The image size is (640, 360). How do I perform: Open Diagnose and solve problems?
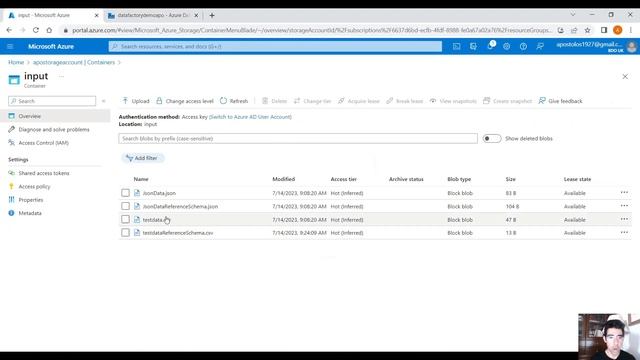[x=55, y=129]
